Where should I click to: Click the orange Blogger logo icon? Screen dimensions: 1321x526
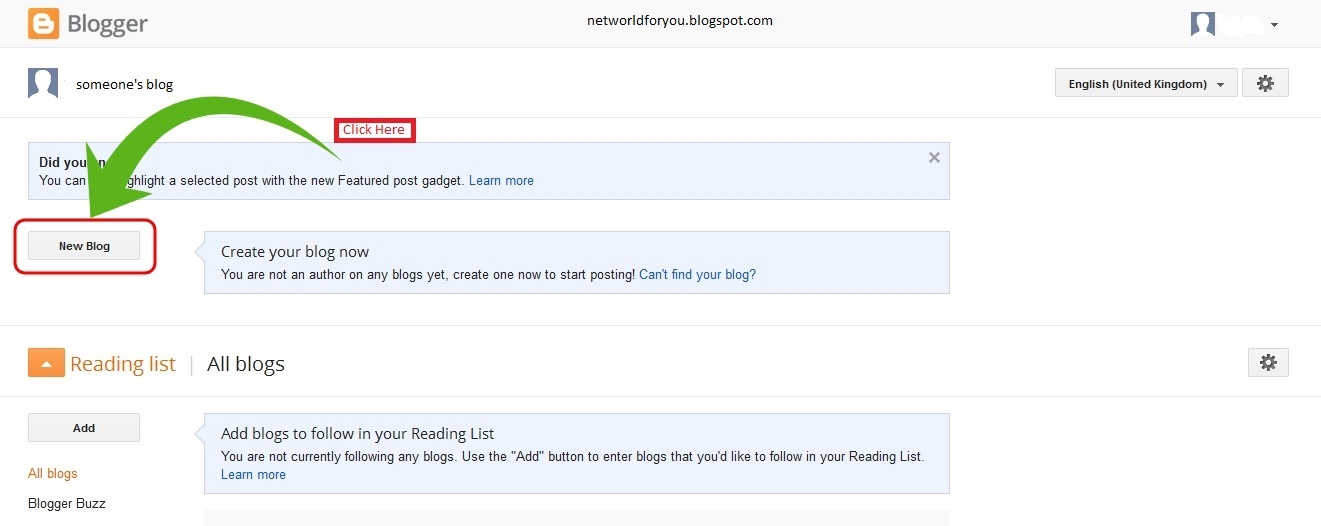pos(43,23)
